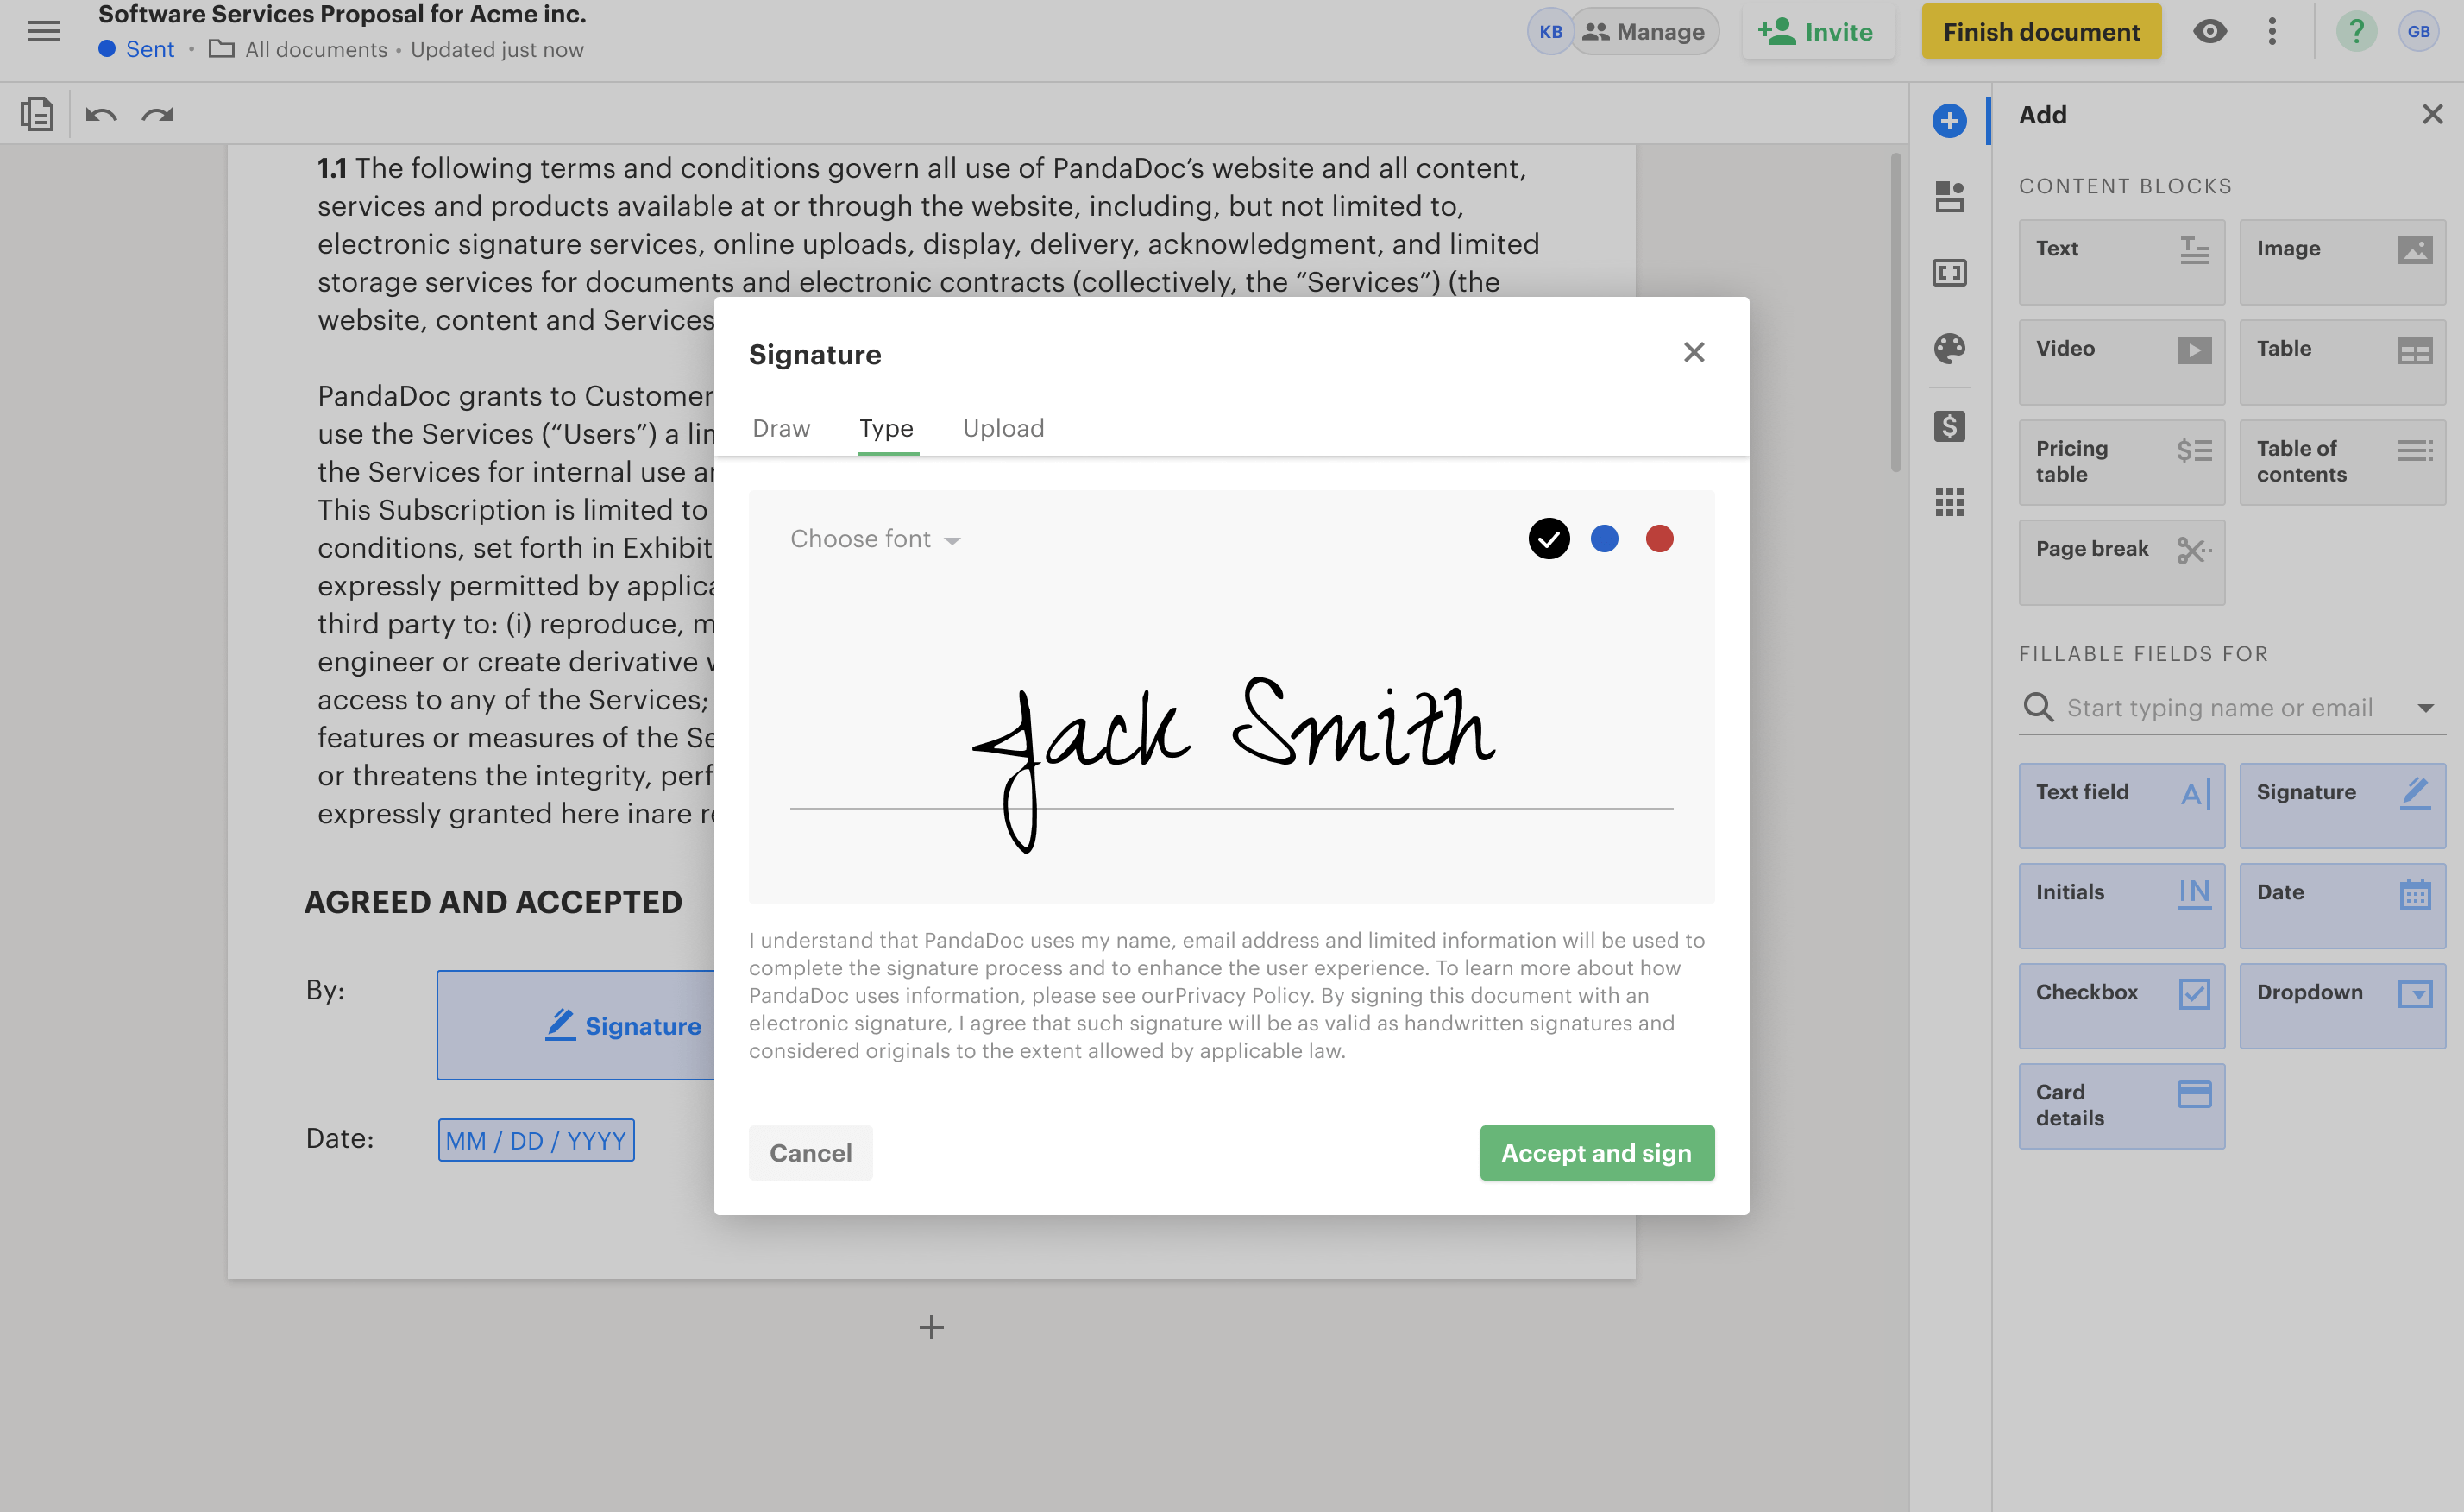Screen dimensions: 2464x1512
Task: Add a Table content block
Action: pos(2342,362)
